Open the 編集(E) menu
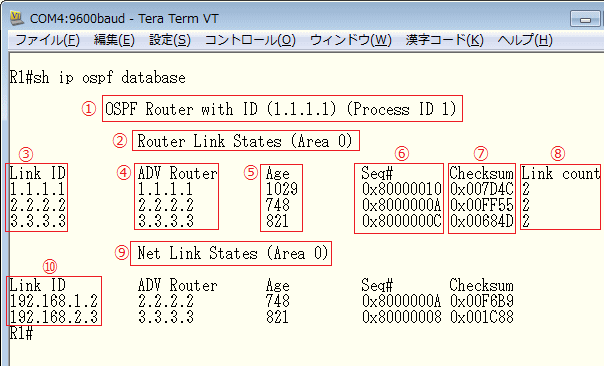The height and width of the screenshot is (366, 604). 114,40
